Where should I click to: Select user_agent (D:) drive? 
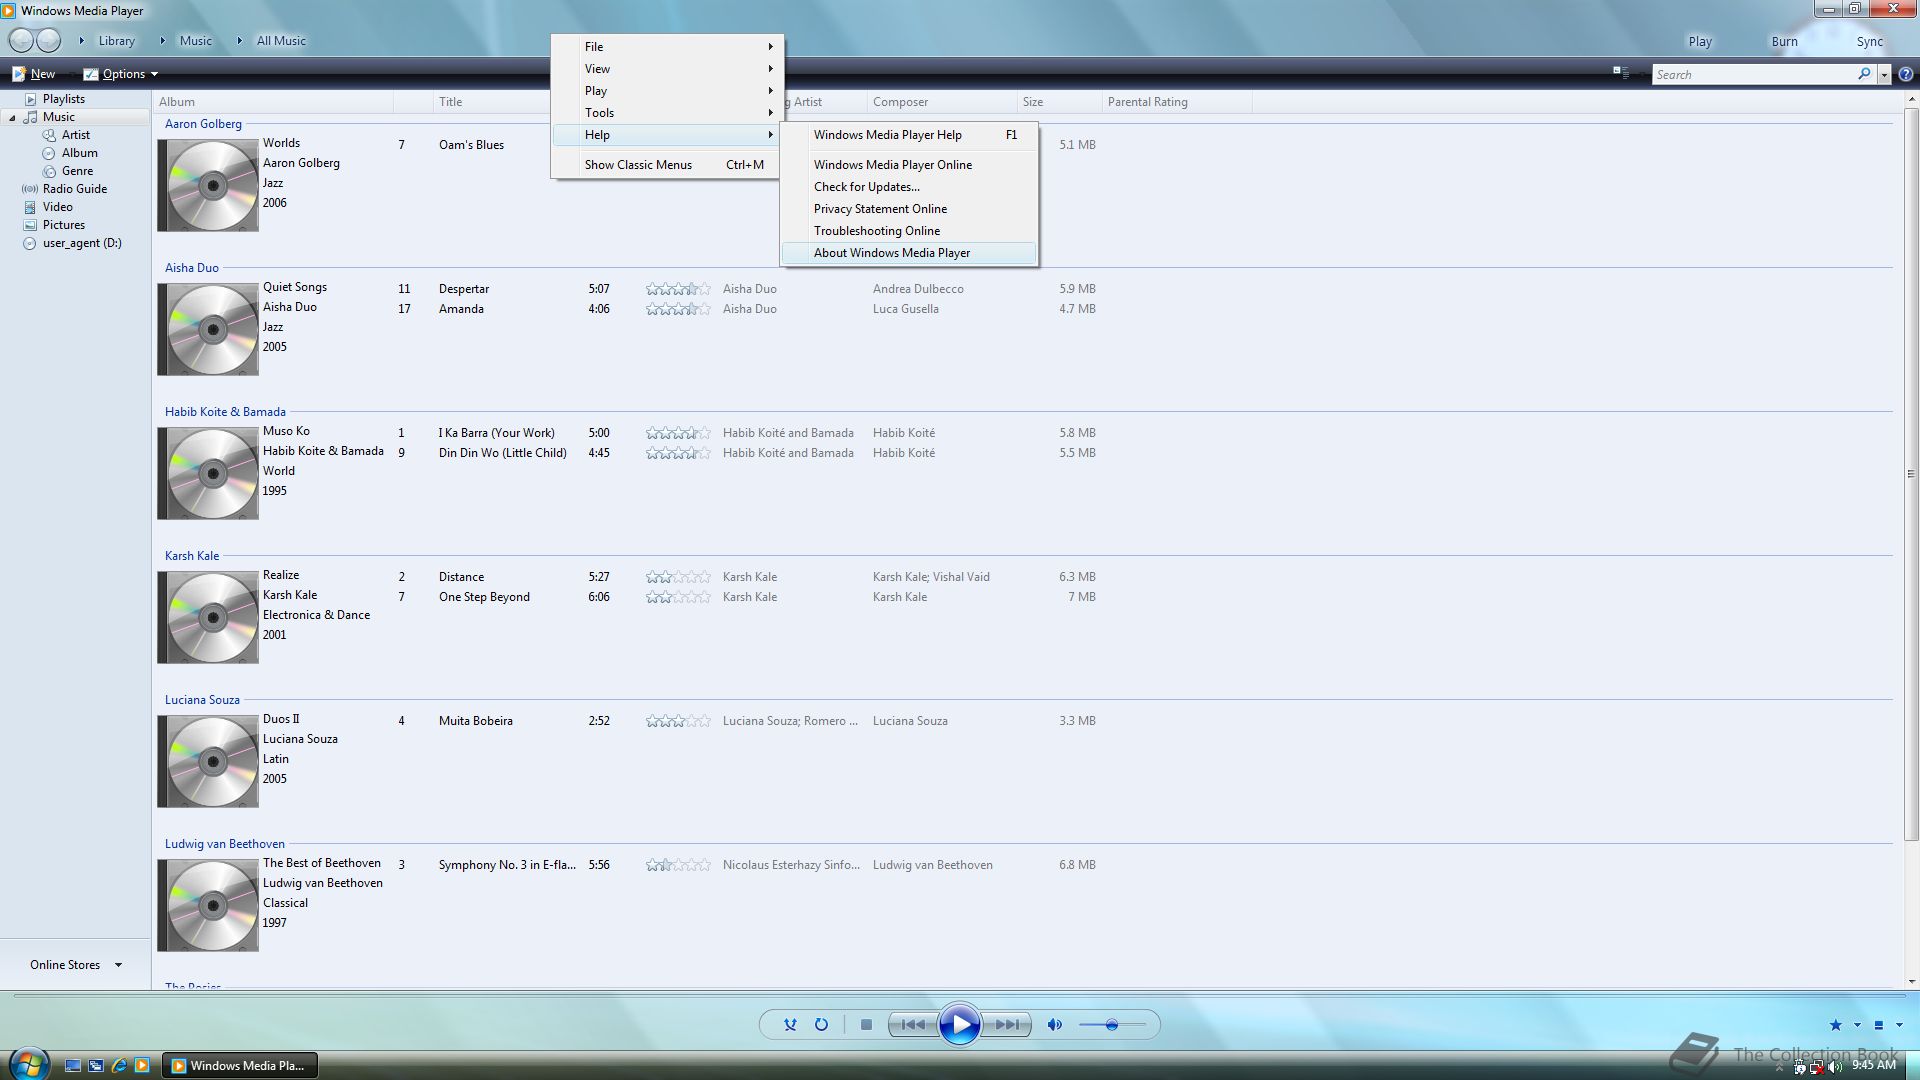tap(82, 243)
